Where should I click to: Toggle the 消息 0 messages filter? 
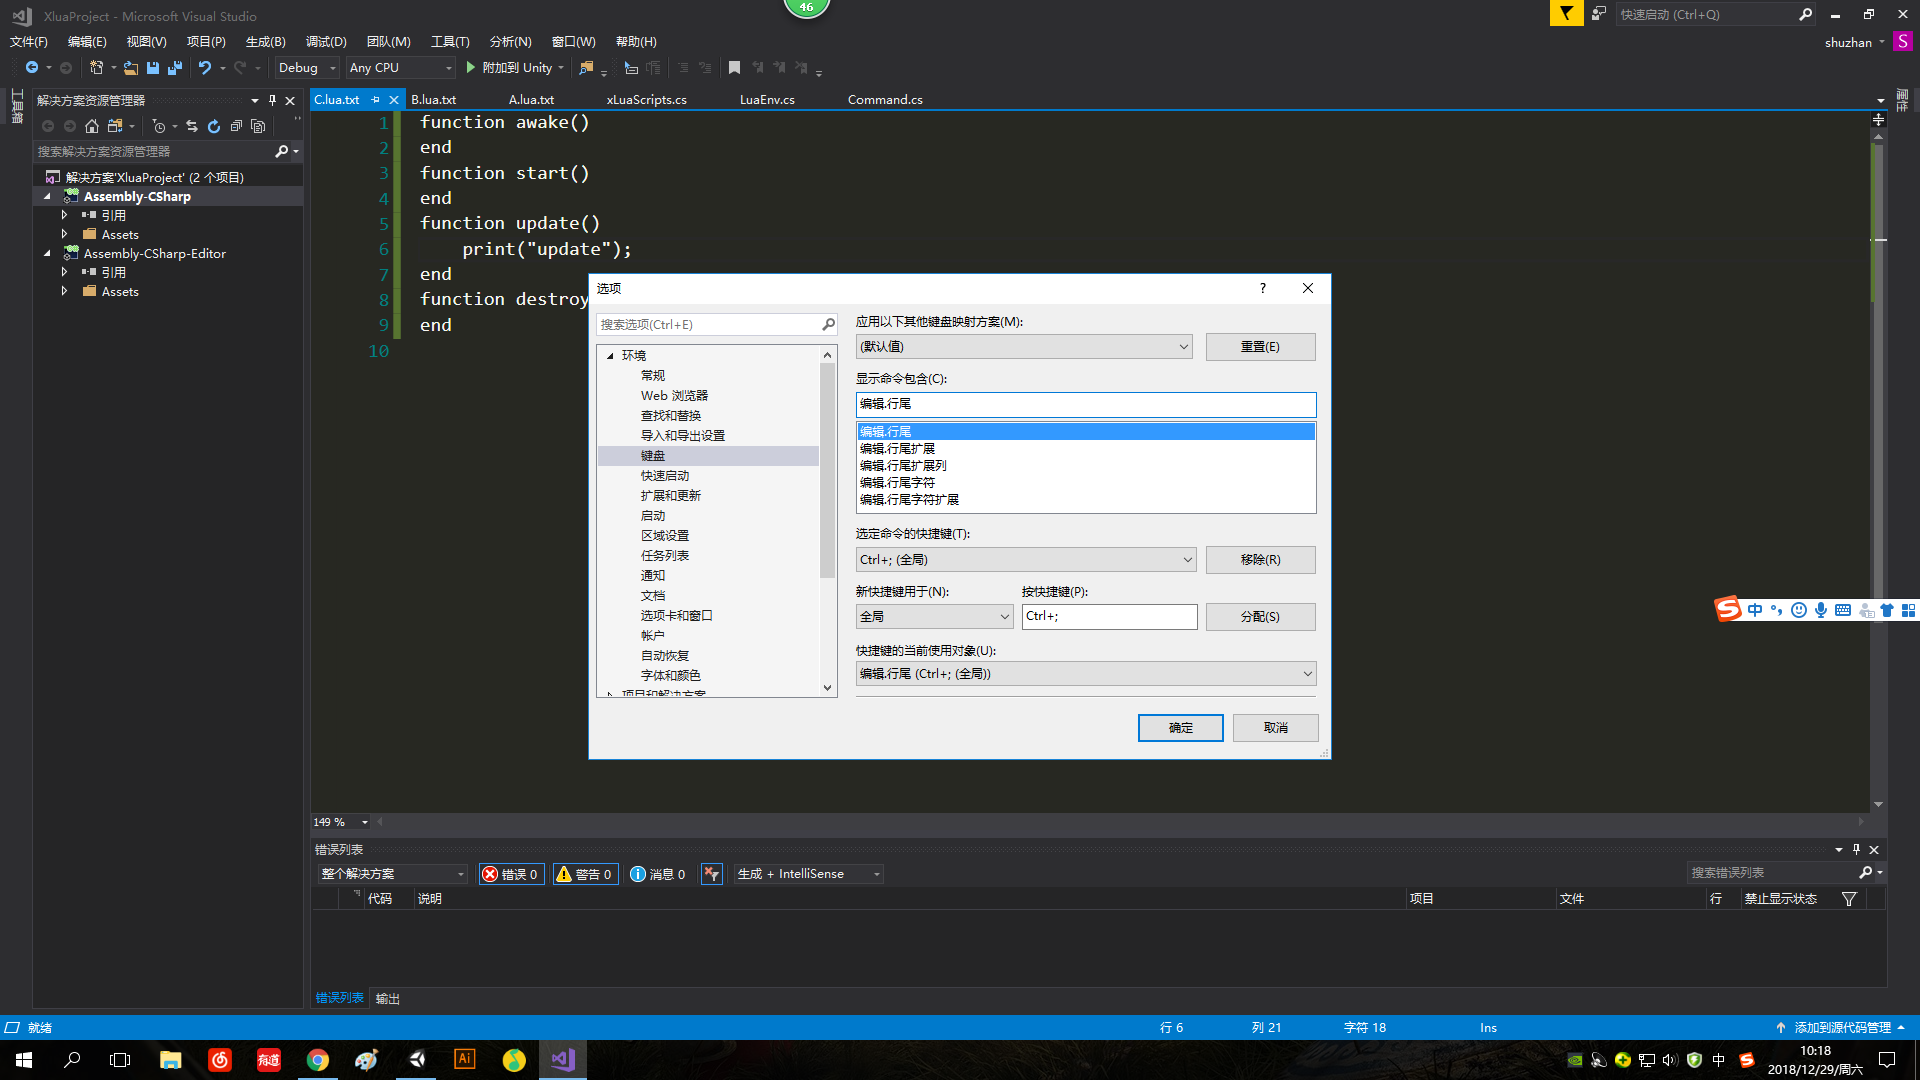(x=658, y=874)
